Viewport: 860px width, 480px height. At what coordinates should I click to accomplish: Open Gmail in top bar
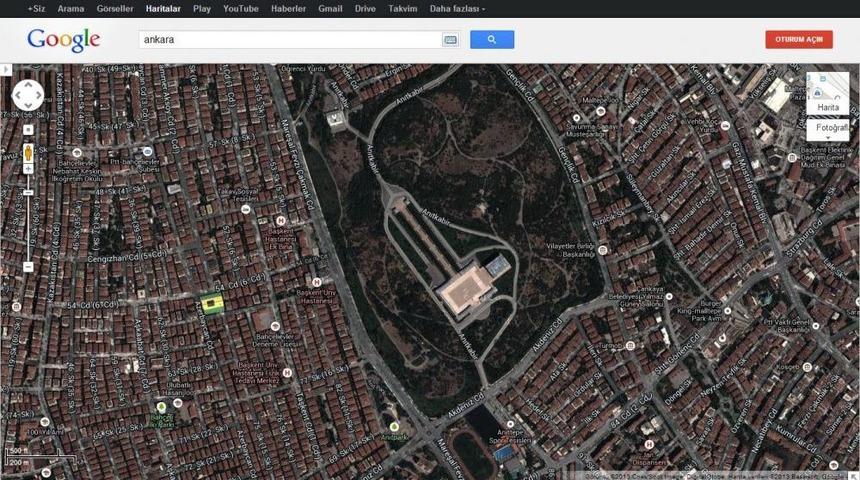[330, 9]
